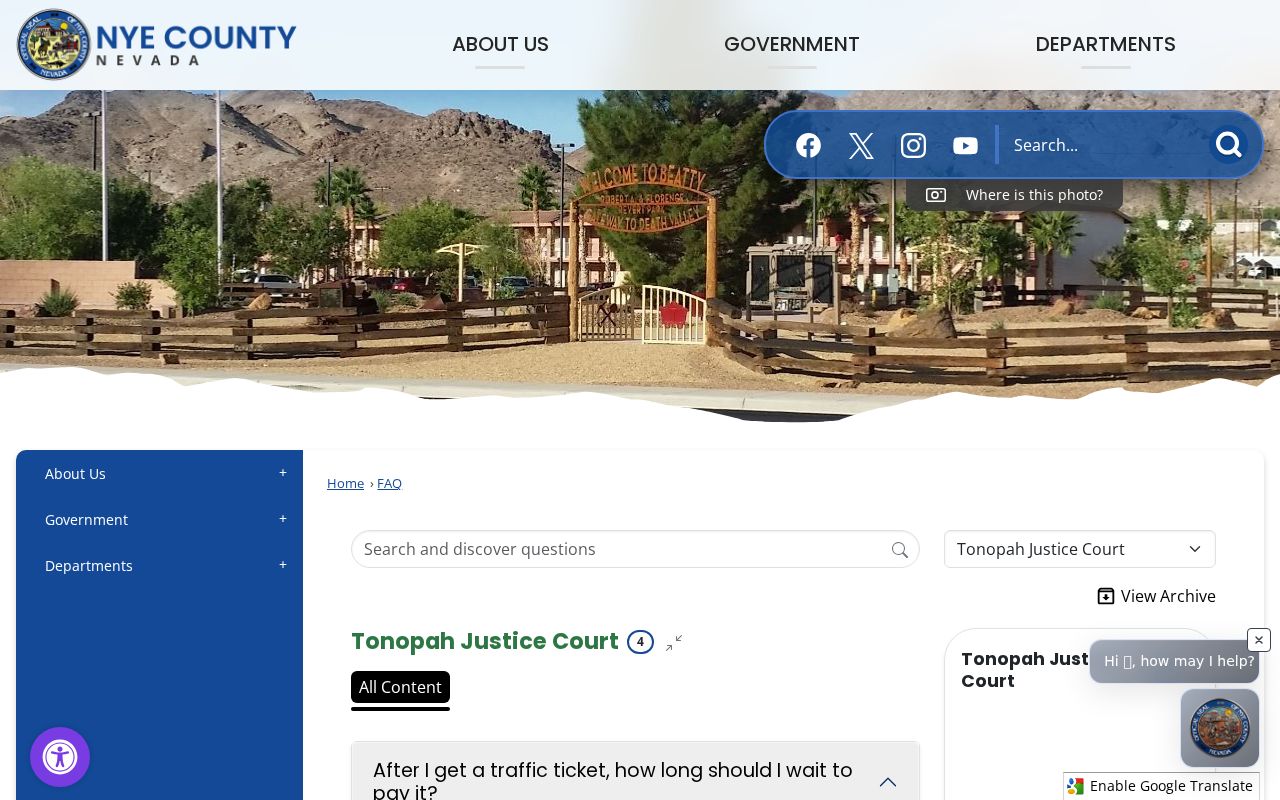Click the question count badge showing 4
Image resolution: width=1280 pixels, height=800 pixels.
640,642
